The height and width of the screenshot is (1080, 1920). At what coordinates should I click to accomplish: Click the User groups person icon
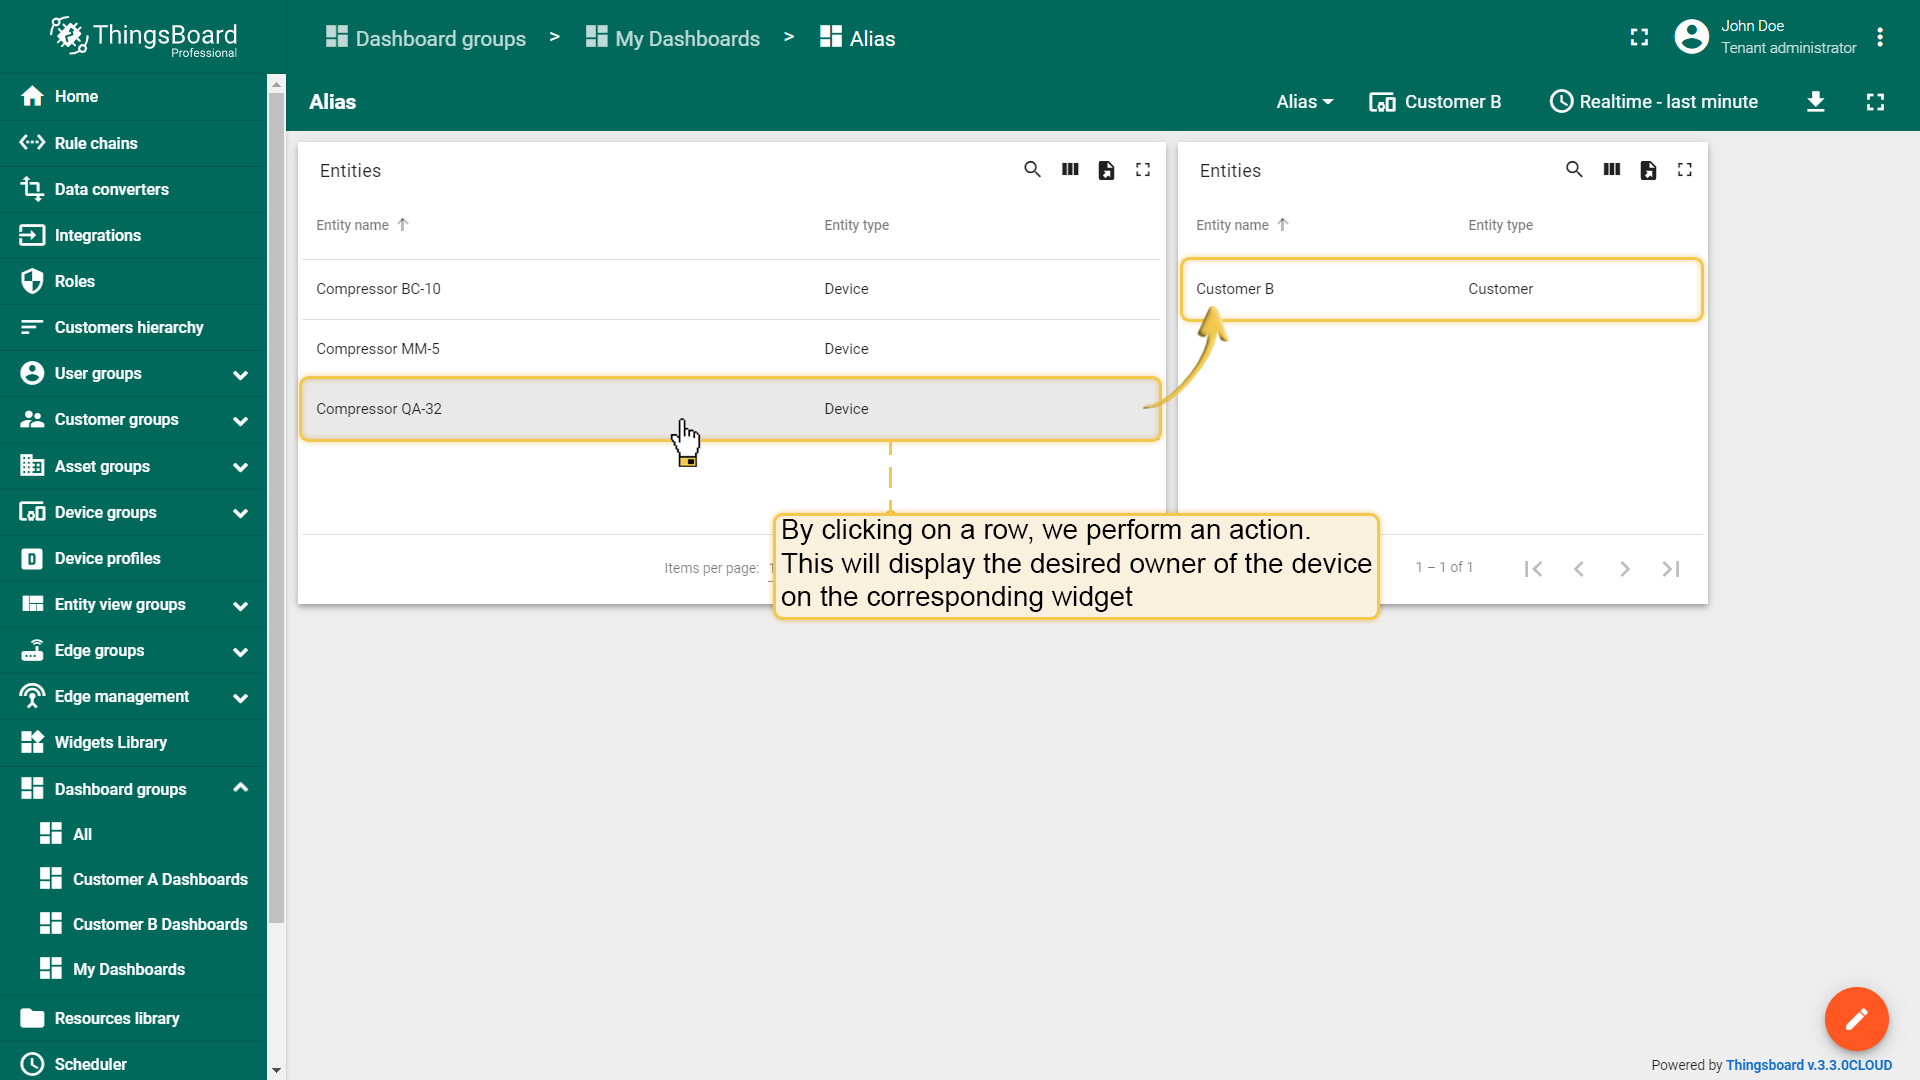coord(32,373)
